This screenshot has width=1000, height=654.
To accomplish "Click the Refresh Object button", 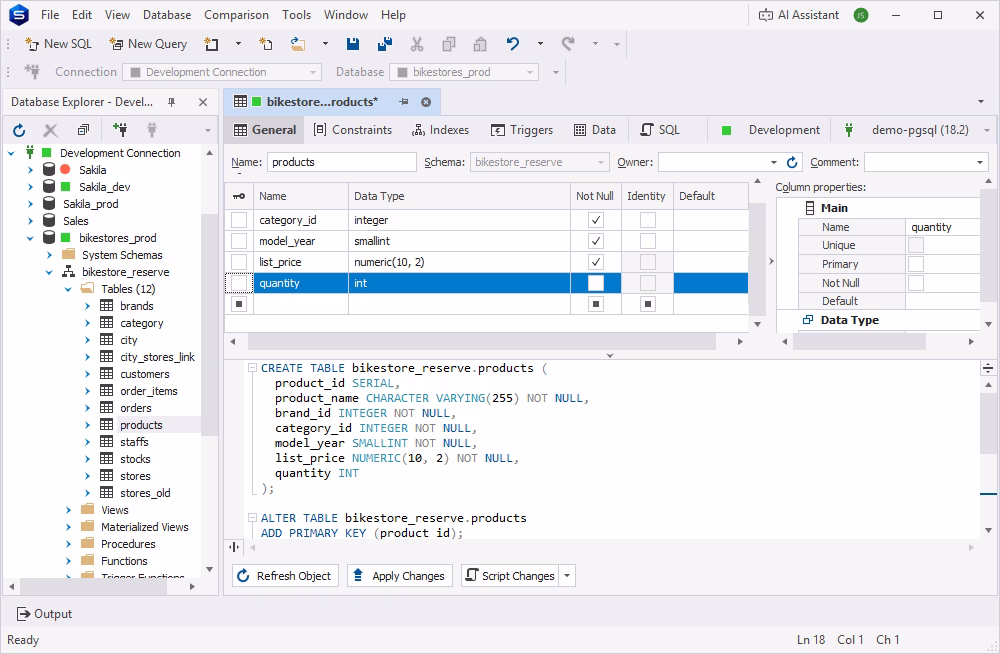I will point(285,576).
